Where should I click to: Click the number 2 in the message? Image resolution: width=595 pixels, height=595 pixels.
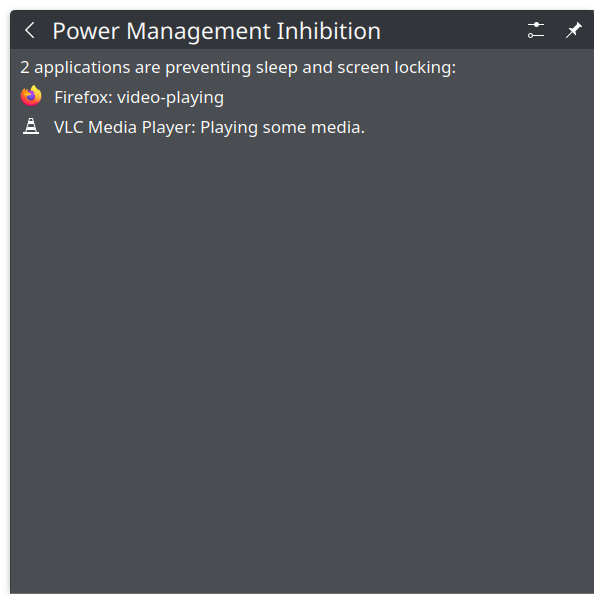(x=25, y=68)
